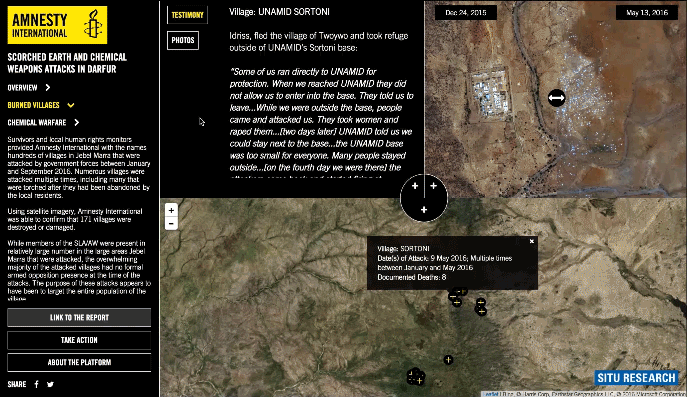
Task: Click the 'Scorched Earth and Chemical Weapons' title
Action: pyautogui.click(x=67, y=63)
